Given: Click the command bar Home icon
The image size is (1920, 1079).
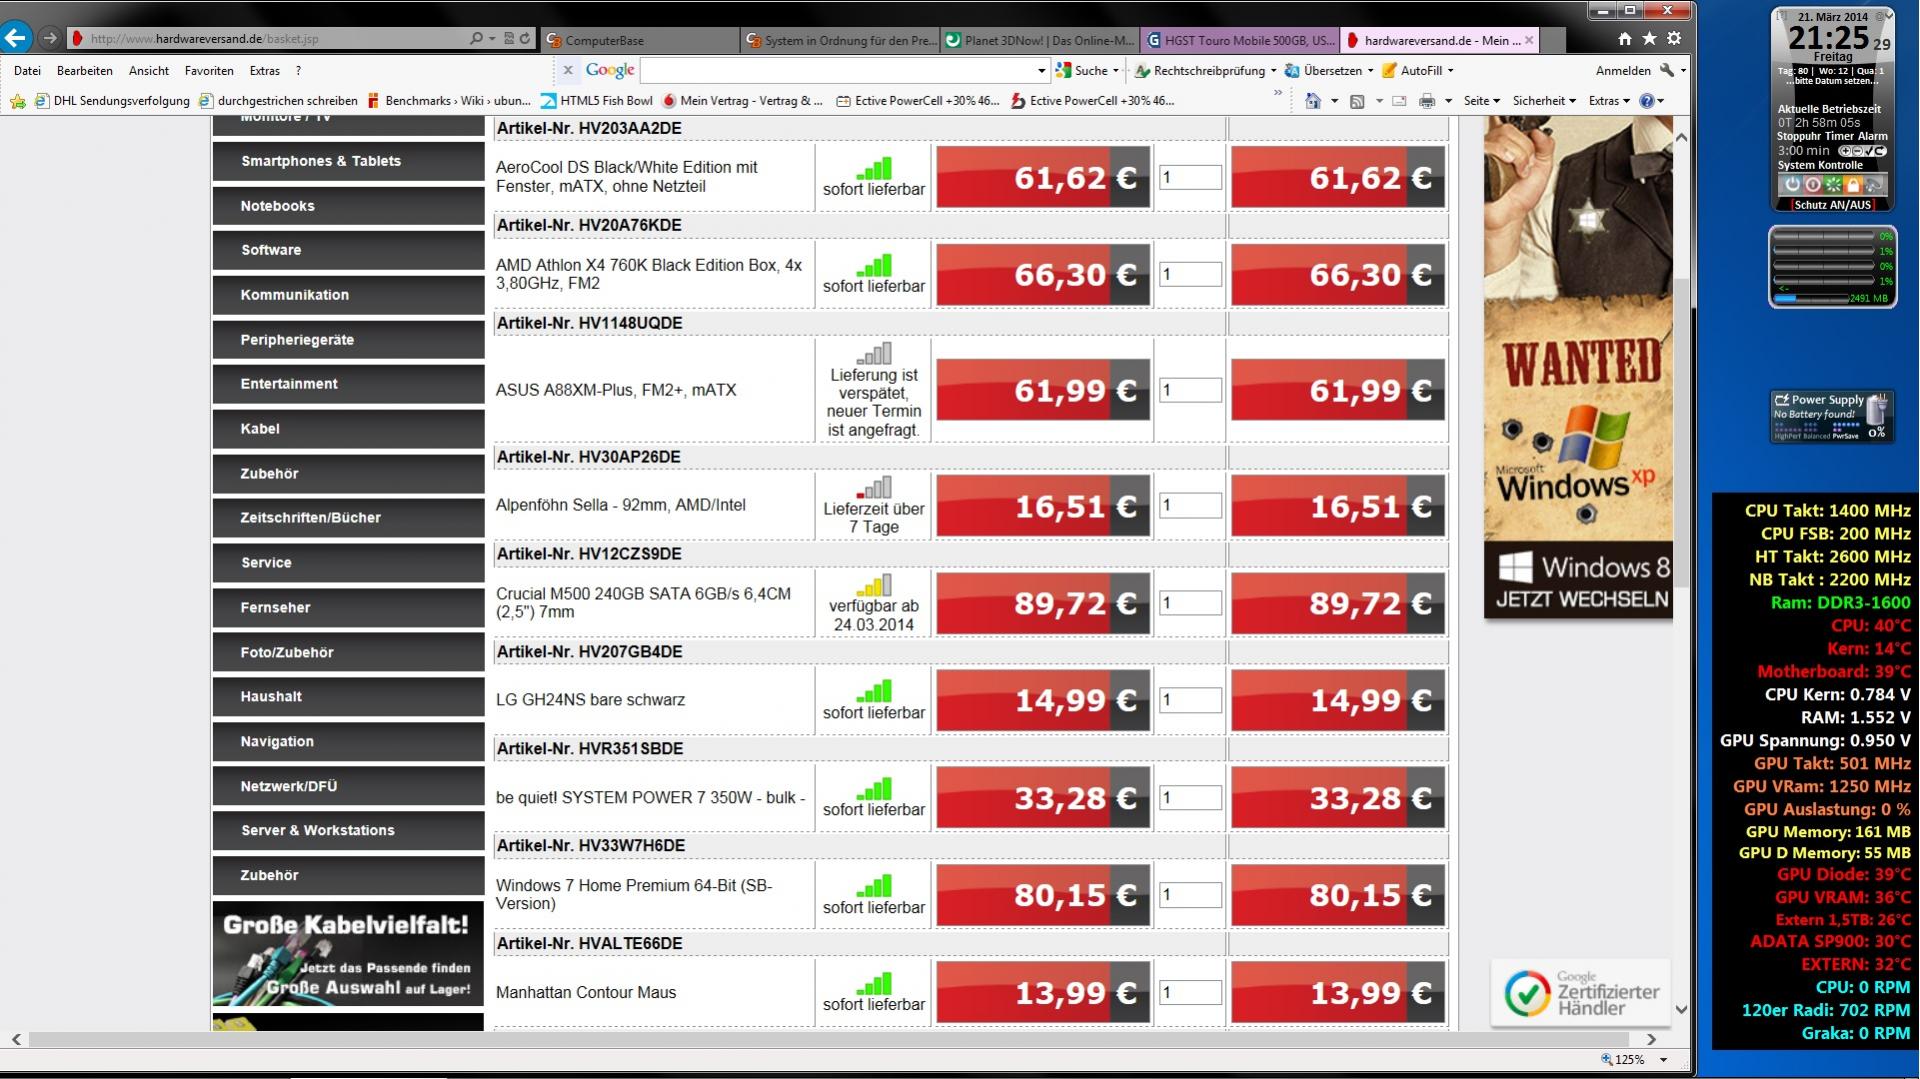Looking at the screenshot, I should 1313,101.
